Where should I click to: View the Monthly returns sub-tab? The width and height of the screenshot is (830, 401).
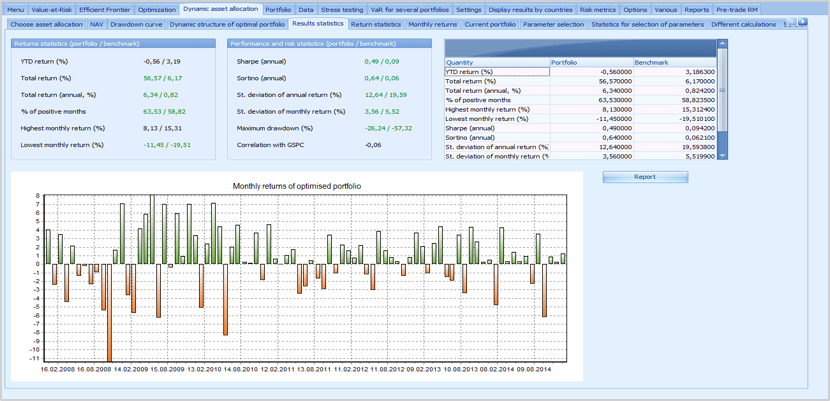pos(432,24)
